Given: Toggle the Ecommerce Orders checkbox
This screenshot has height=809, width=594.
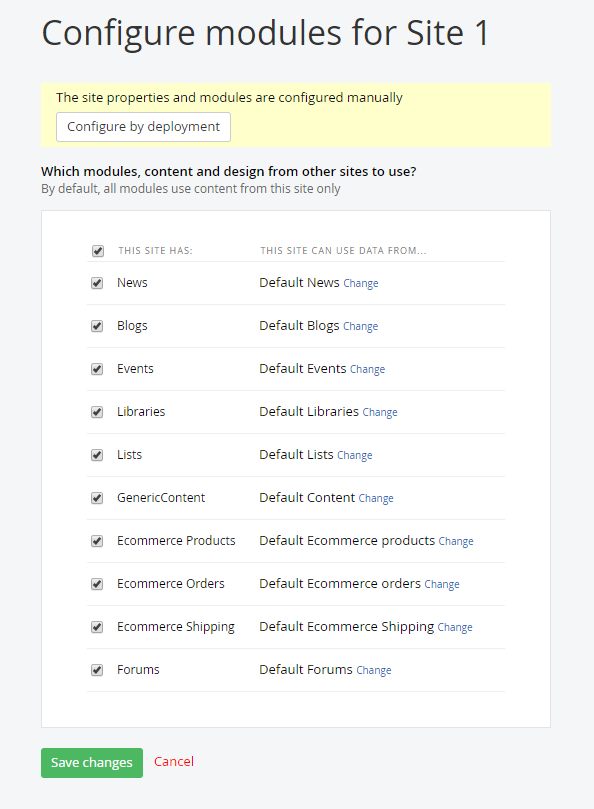Looking at the screenshot, I should pyautogui.click(x=97, y=584).
